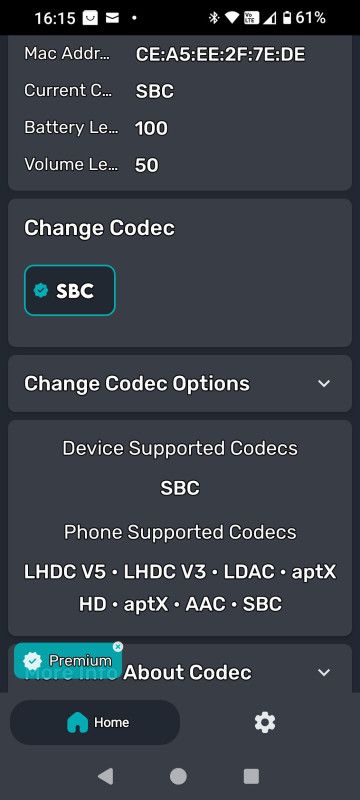Open the settings gear tab
The image size is (360, 800).
click(265, 722)
